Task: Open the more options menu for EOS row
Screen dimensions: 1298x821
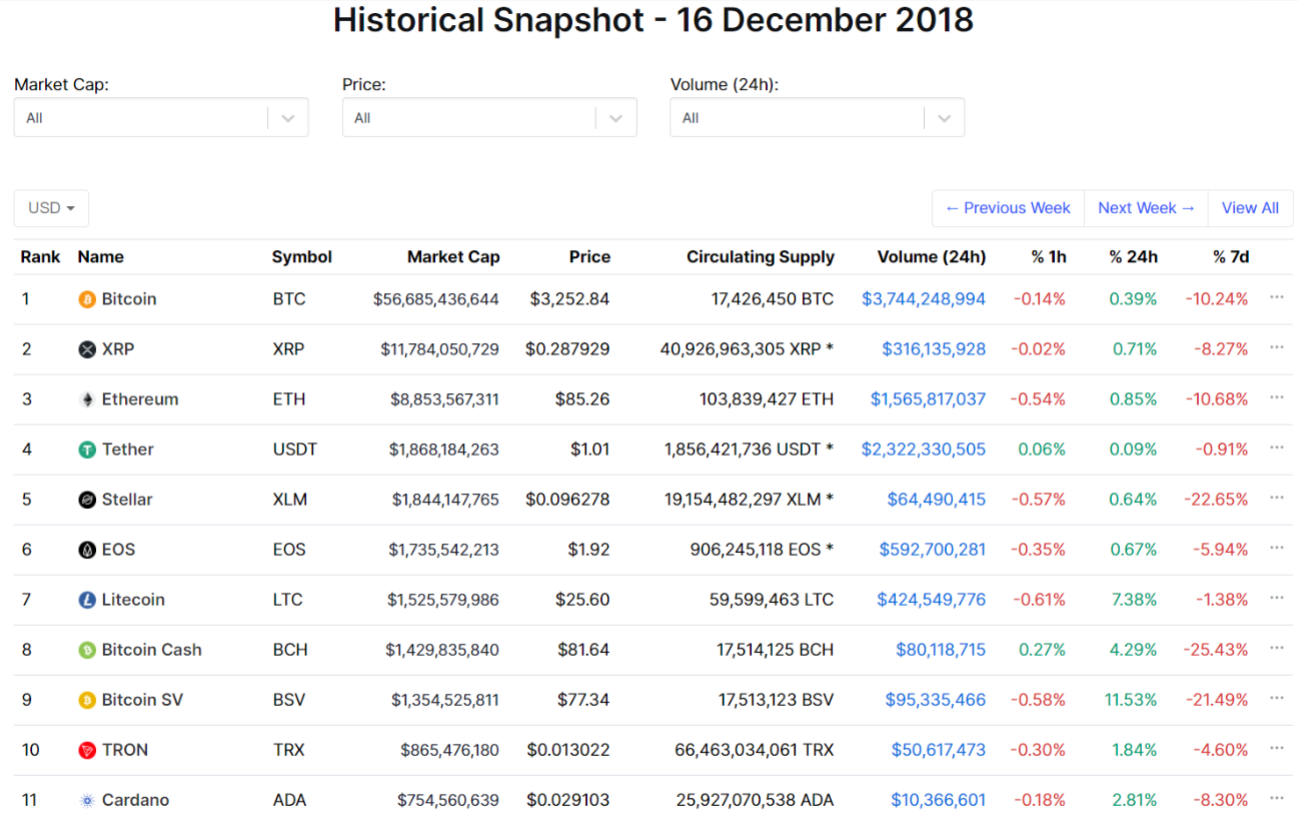Action: tap(1276, 547)
